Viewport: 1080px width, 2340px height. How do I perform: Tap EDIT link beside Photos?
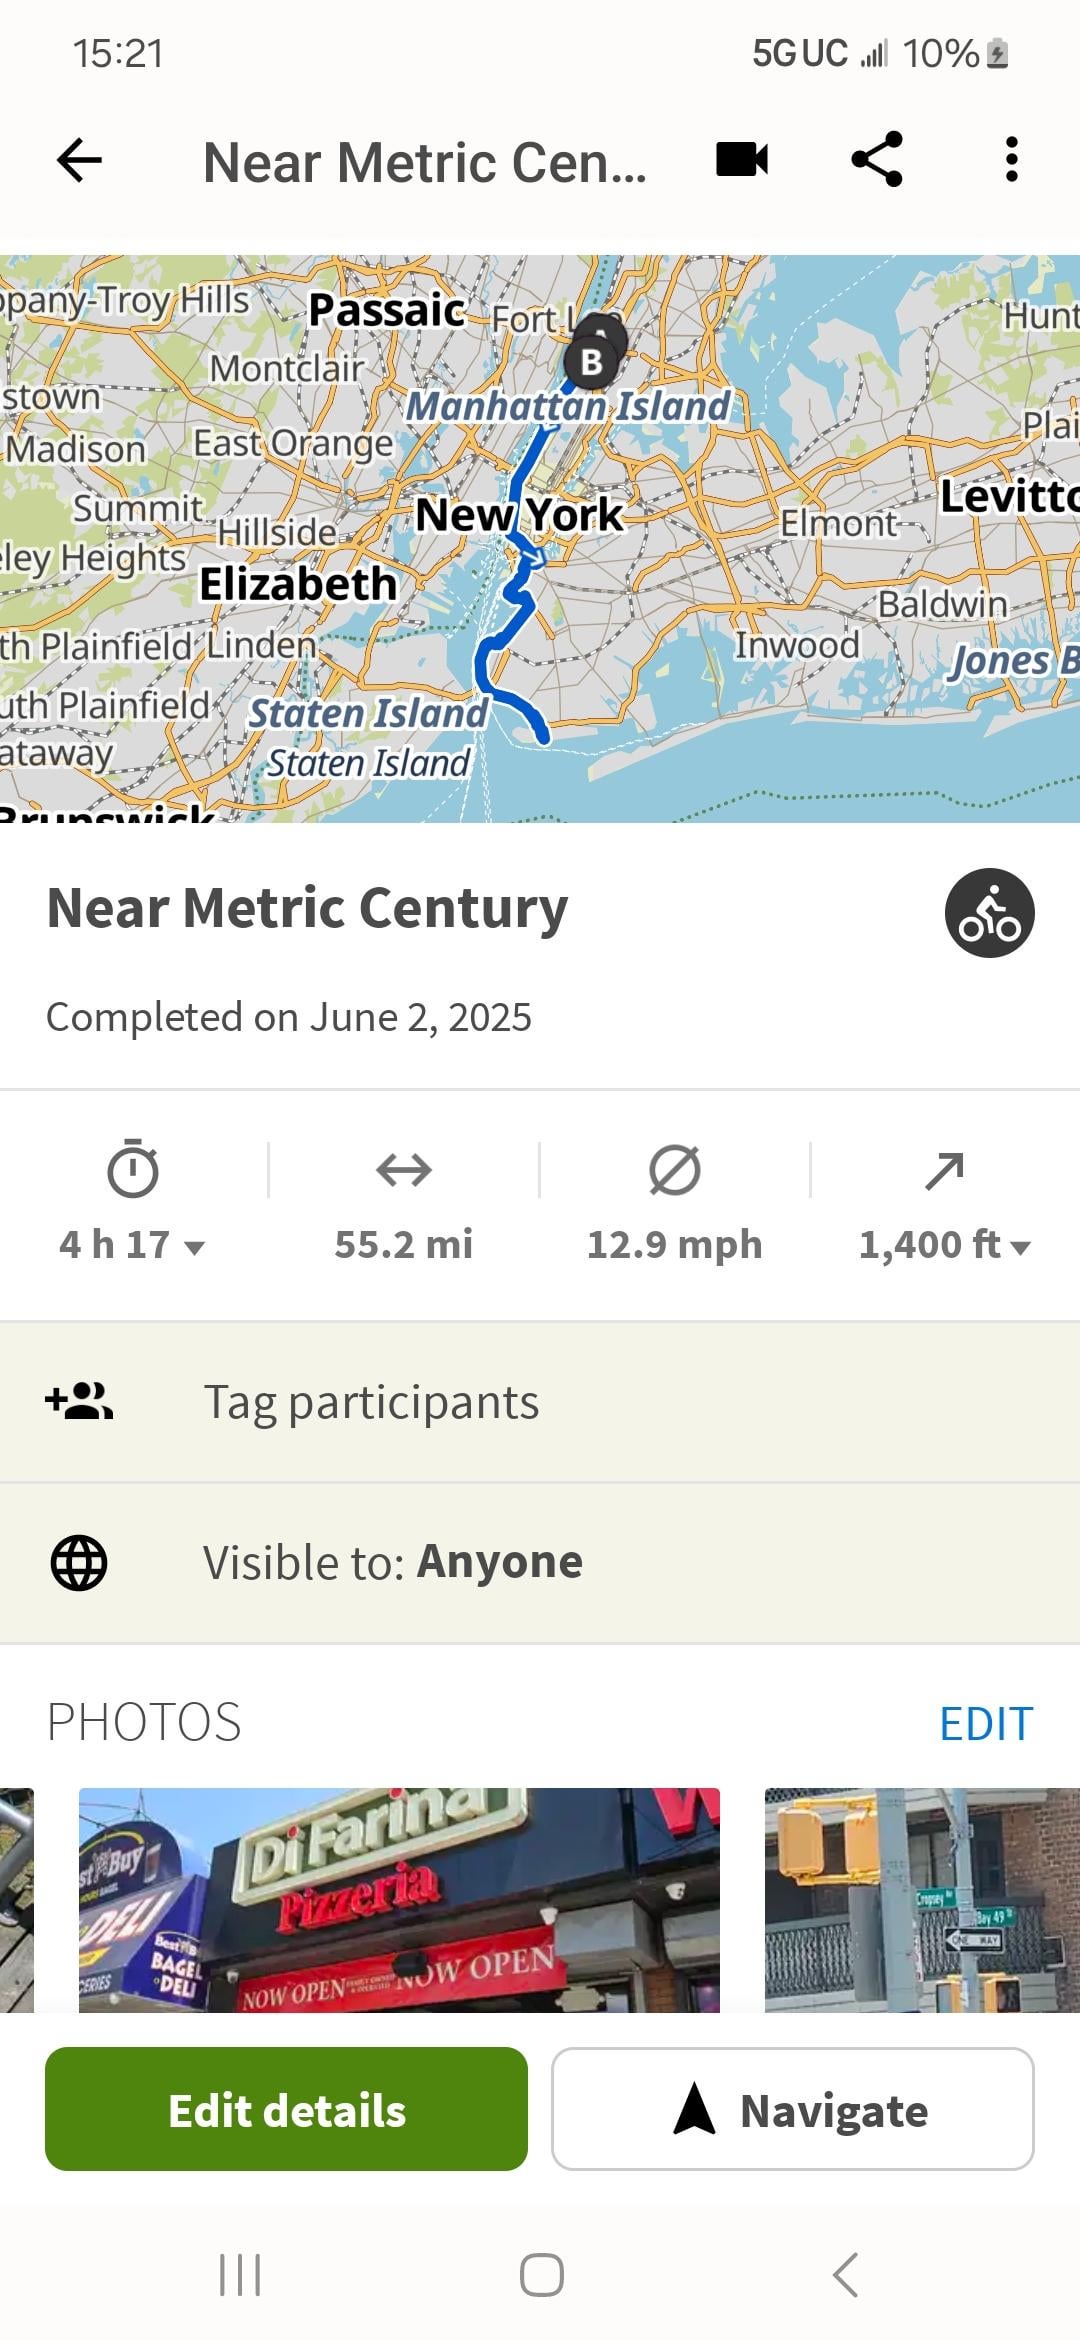[985, 1723]
